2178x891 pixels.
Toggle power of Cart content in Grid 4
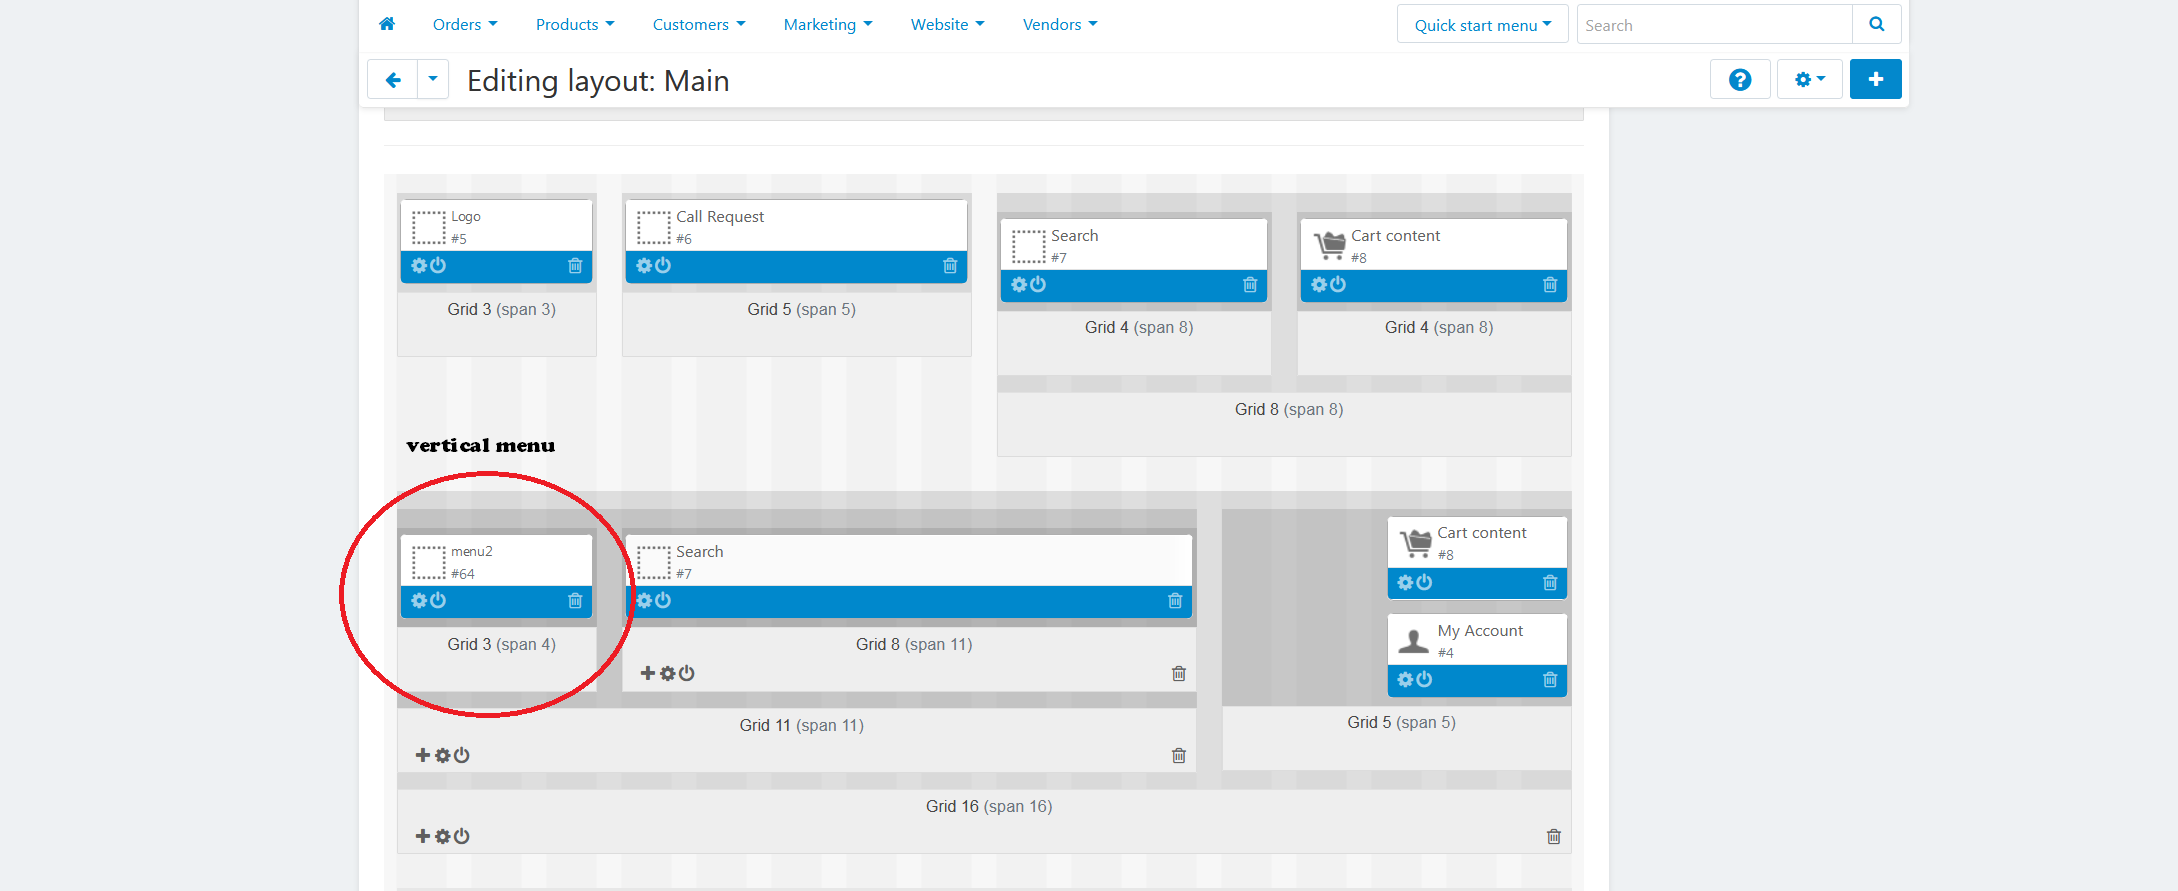click(x=1338, y=285)
